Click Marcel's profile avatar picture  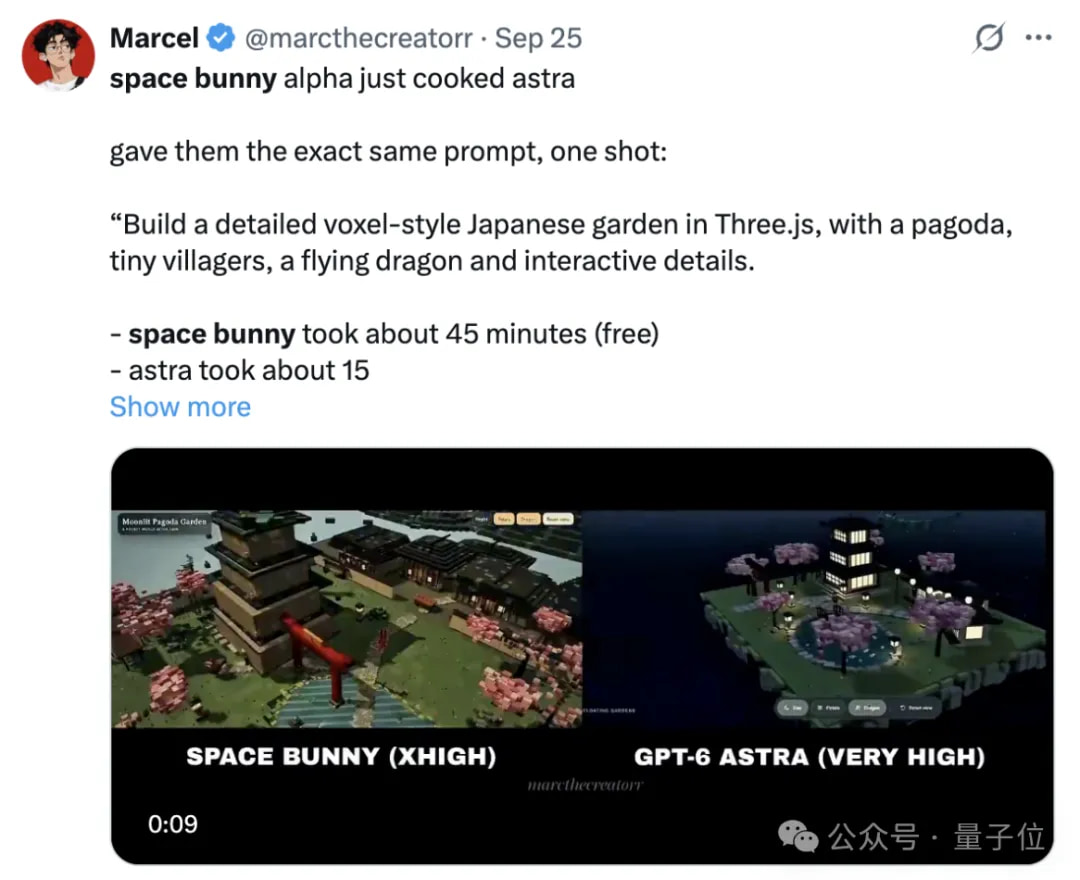coord(58,56)
